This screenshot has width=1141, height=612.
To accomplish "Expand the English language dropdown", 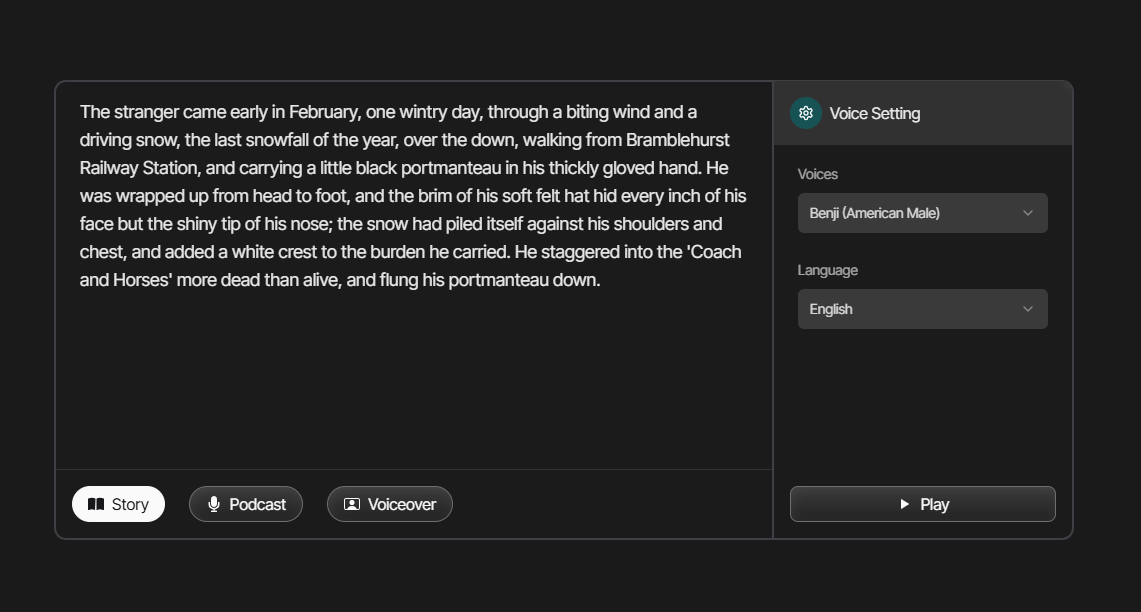I will click(922, 309).
